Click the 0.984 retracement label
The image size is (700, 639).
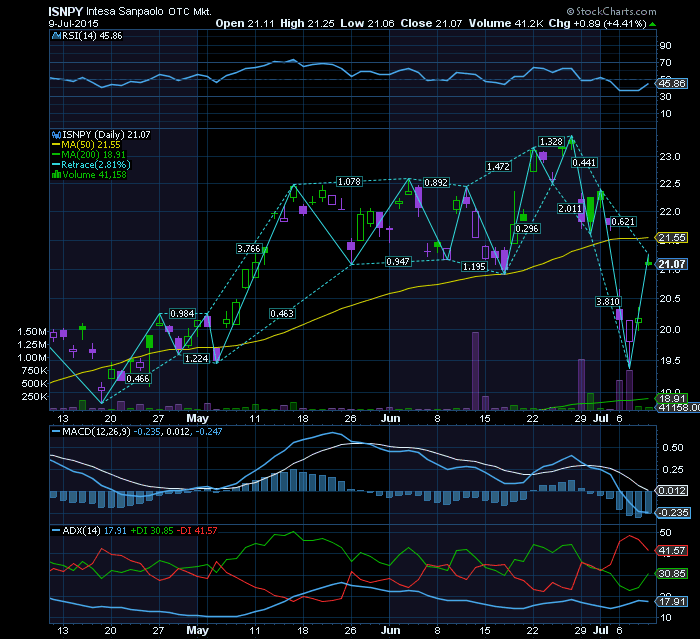pyautogui.click(x=182, y=313)
